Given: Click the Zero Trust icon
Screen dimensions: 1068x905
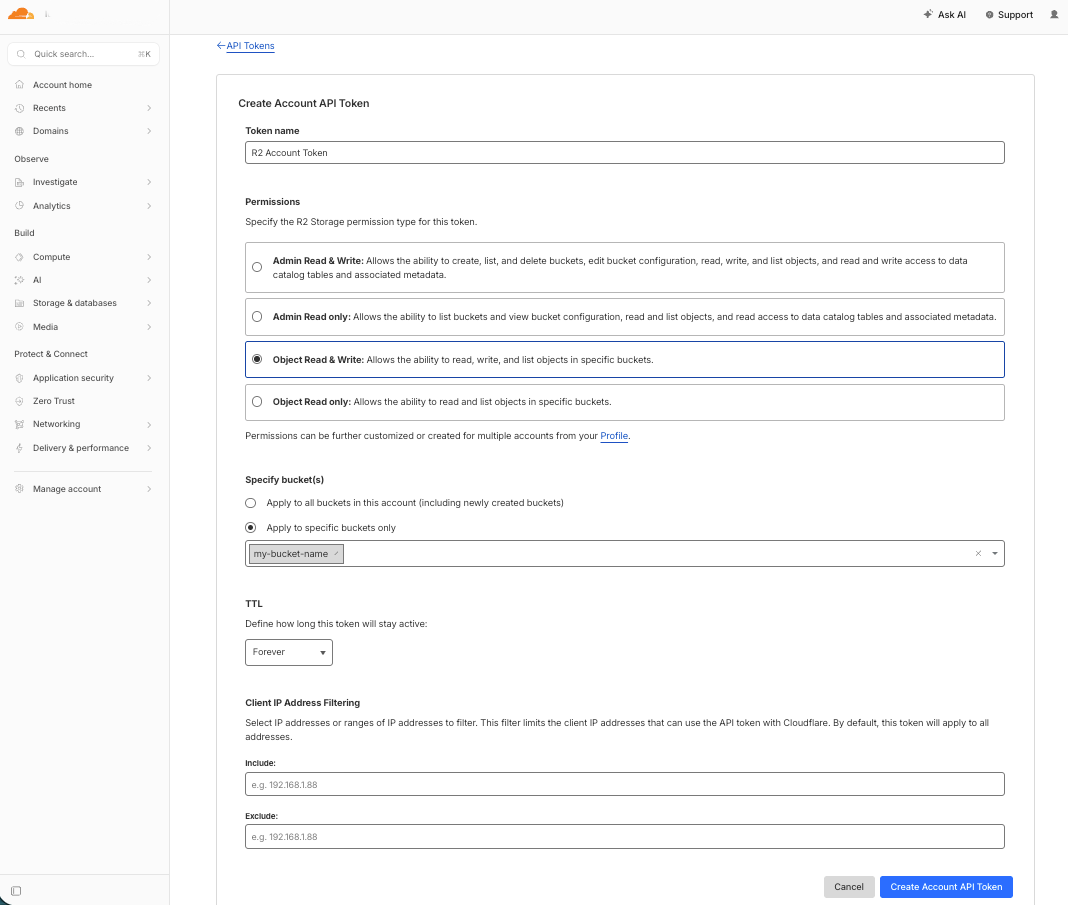Looking at the screenshot, I should tap(19, 401).
